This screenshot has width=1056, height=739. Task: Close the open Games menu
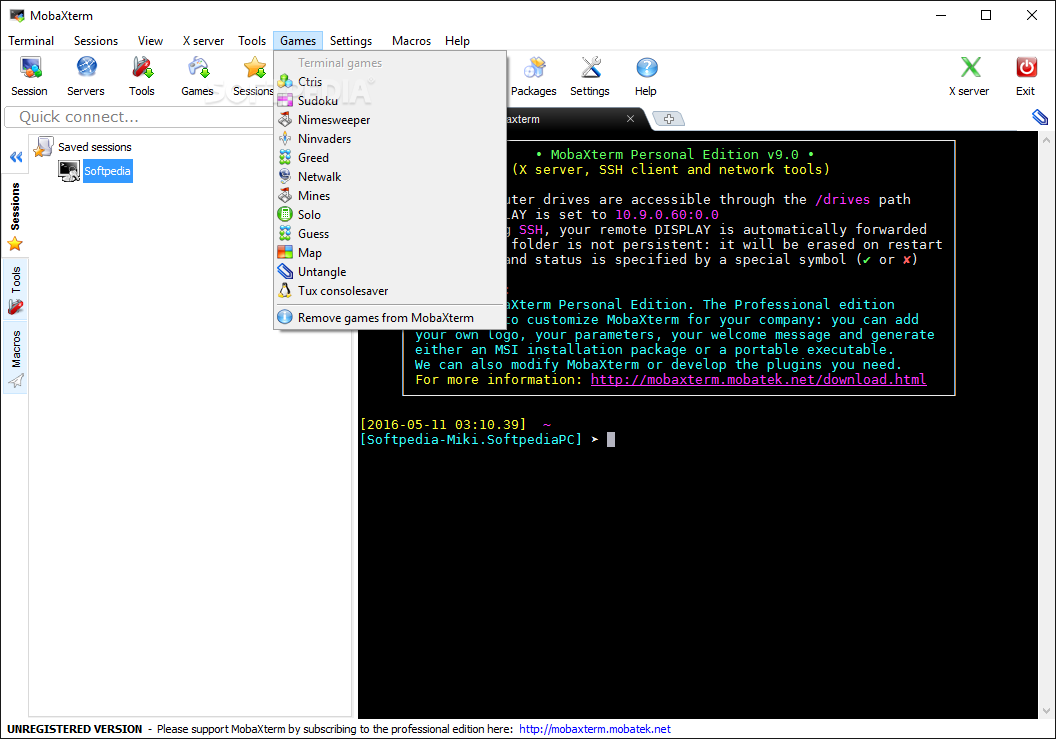point(298,41)
